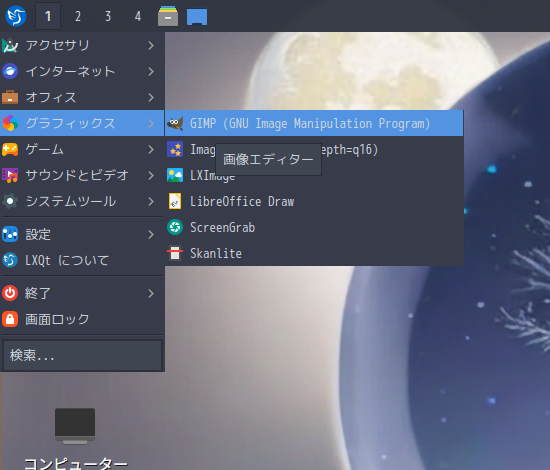Launch GIMP (GNU Image Manipulation Program)

pos(314,123)
